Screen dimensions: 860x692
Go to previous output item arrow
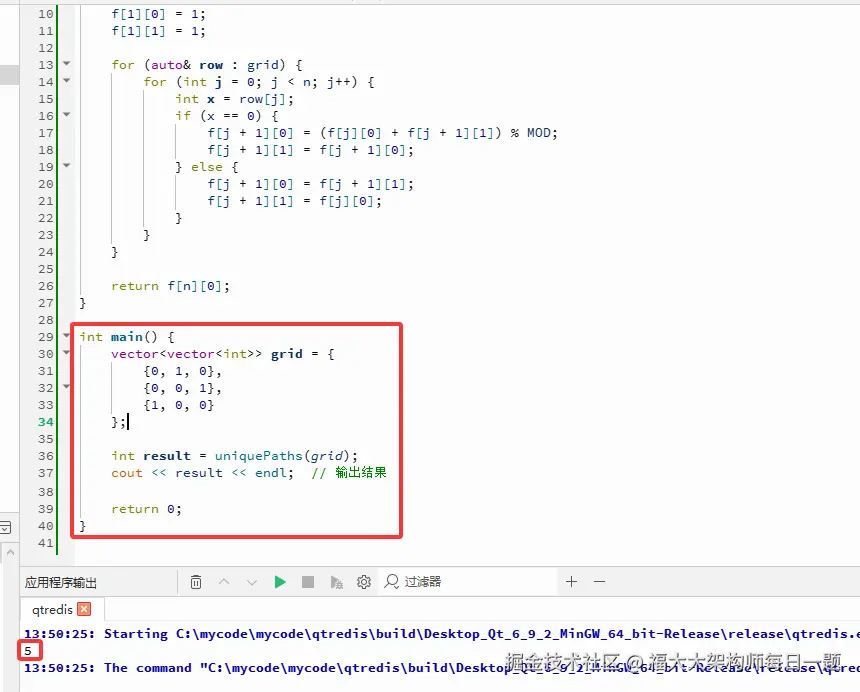(224, 582)
